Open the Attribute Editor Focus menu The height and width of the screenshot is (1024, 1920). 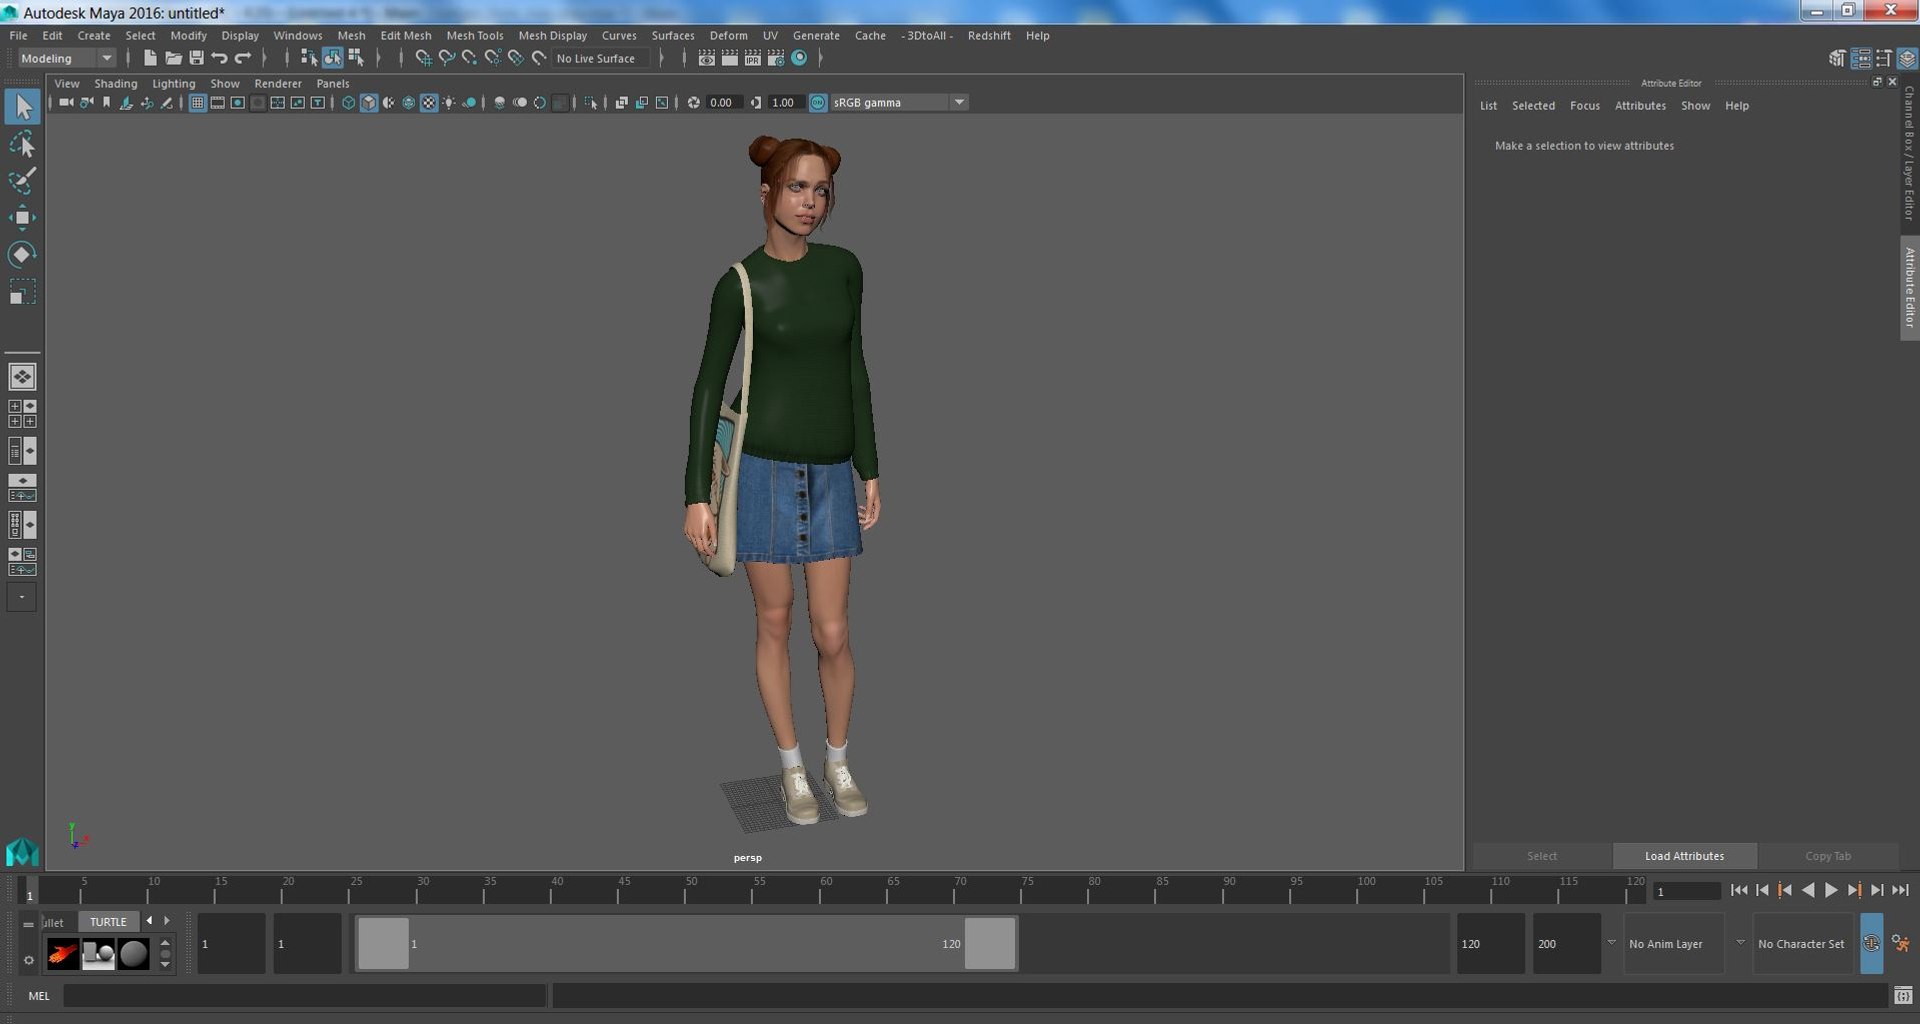point(1584,105)
